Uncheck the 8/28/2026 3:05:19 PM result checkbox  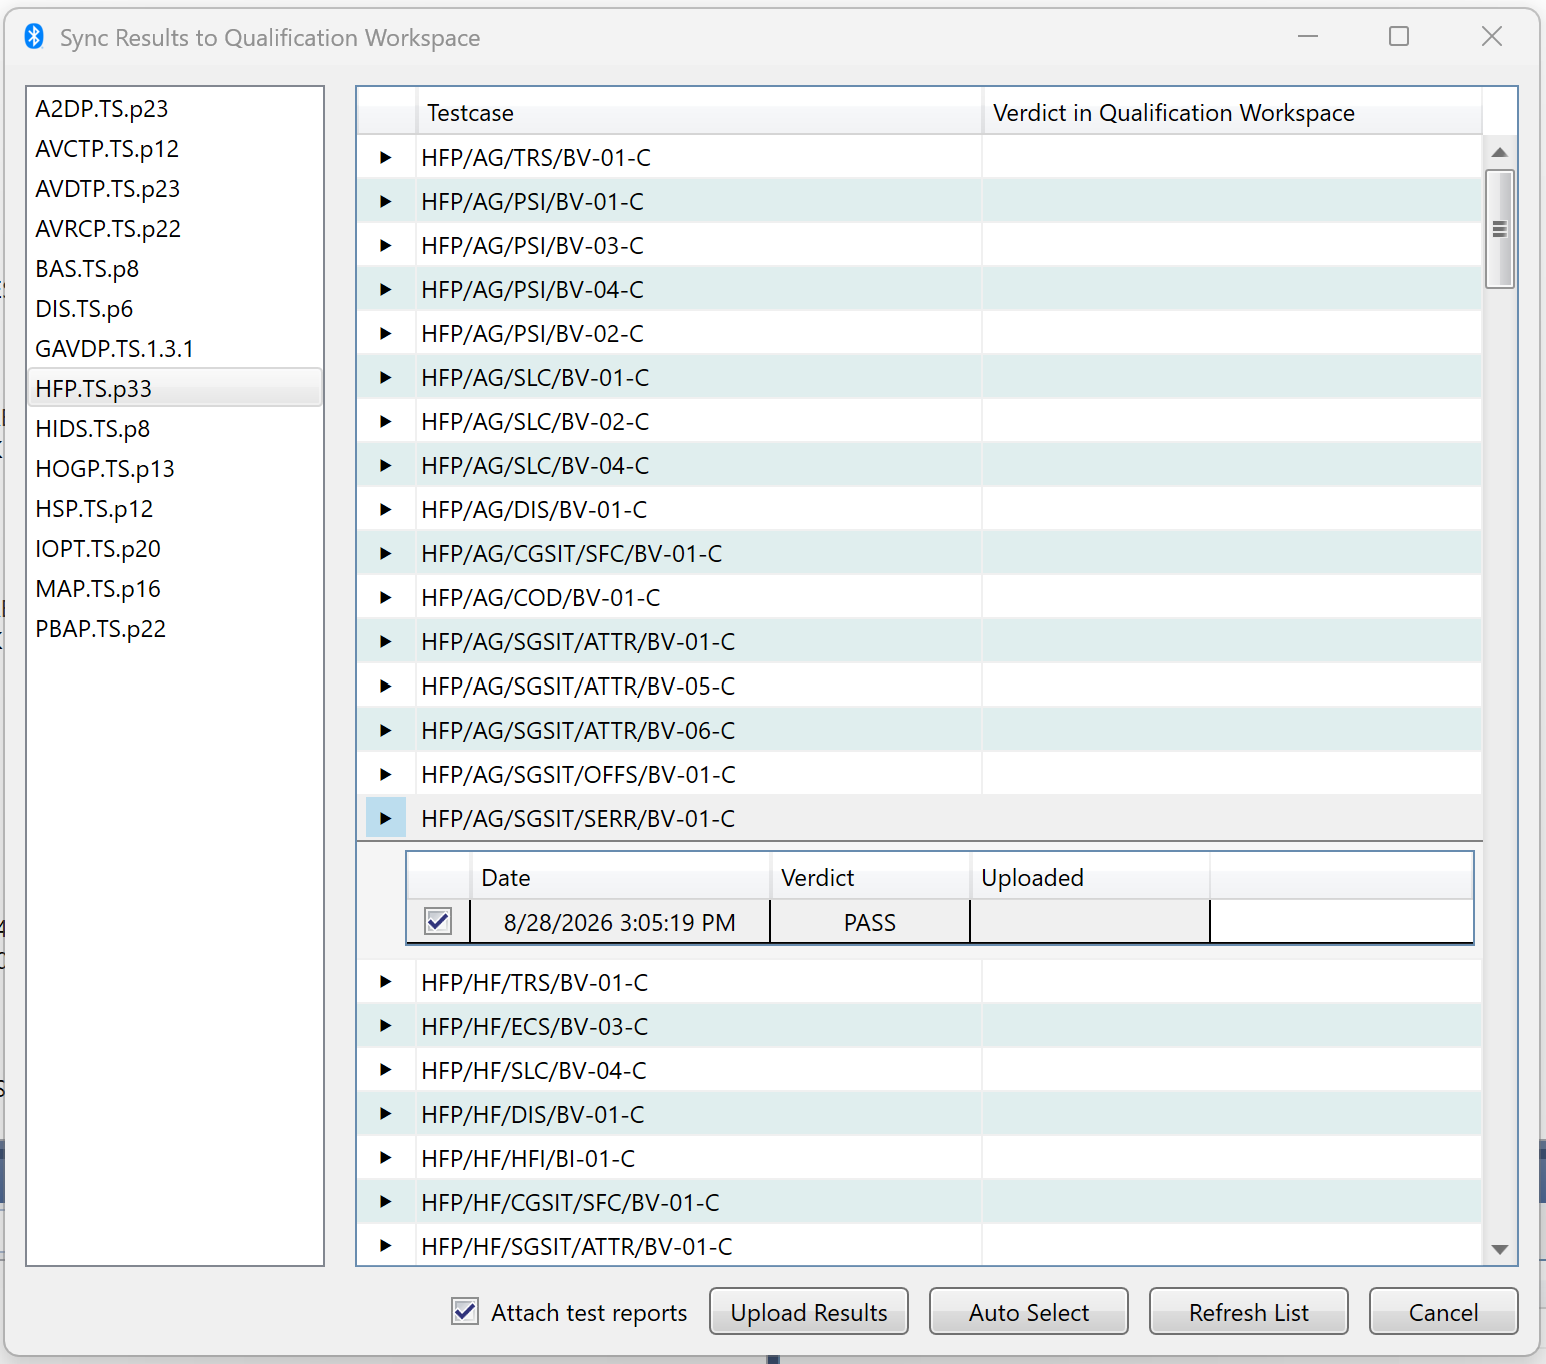tap(438, 921)
